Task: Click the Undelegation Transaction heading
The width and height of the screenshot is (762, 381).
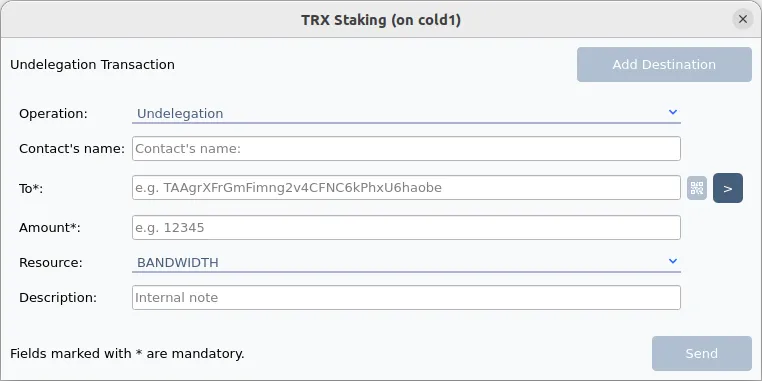Action: coord(92,65)
